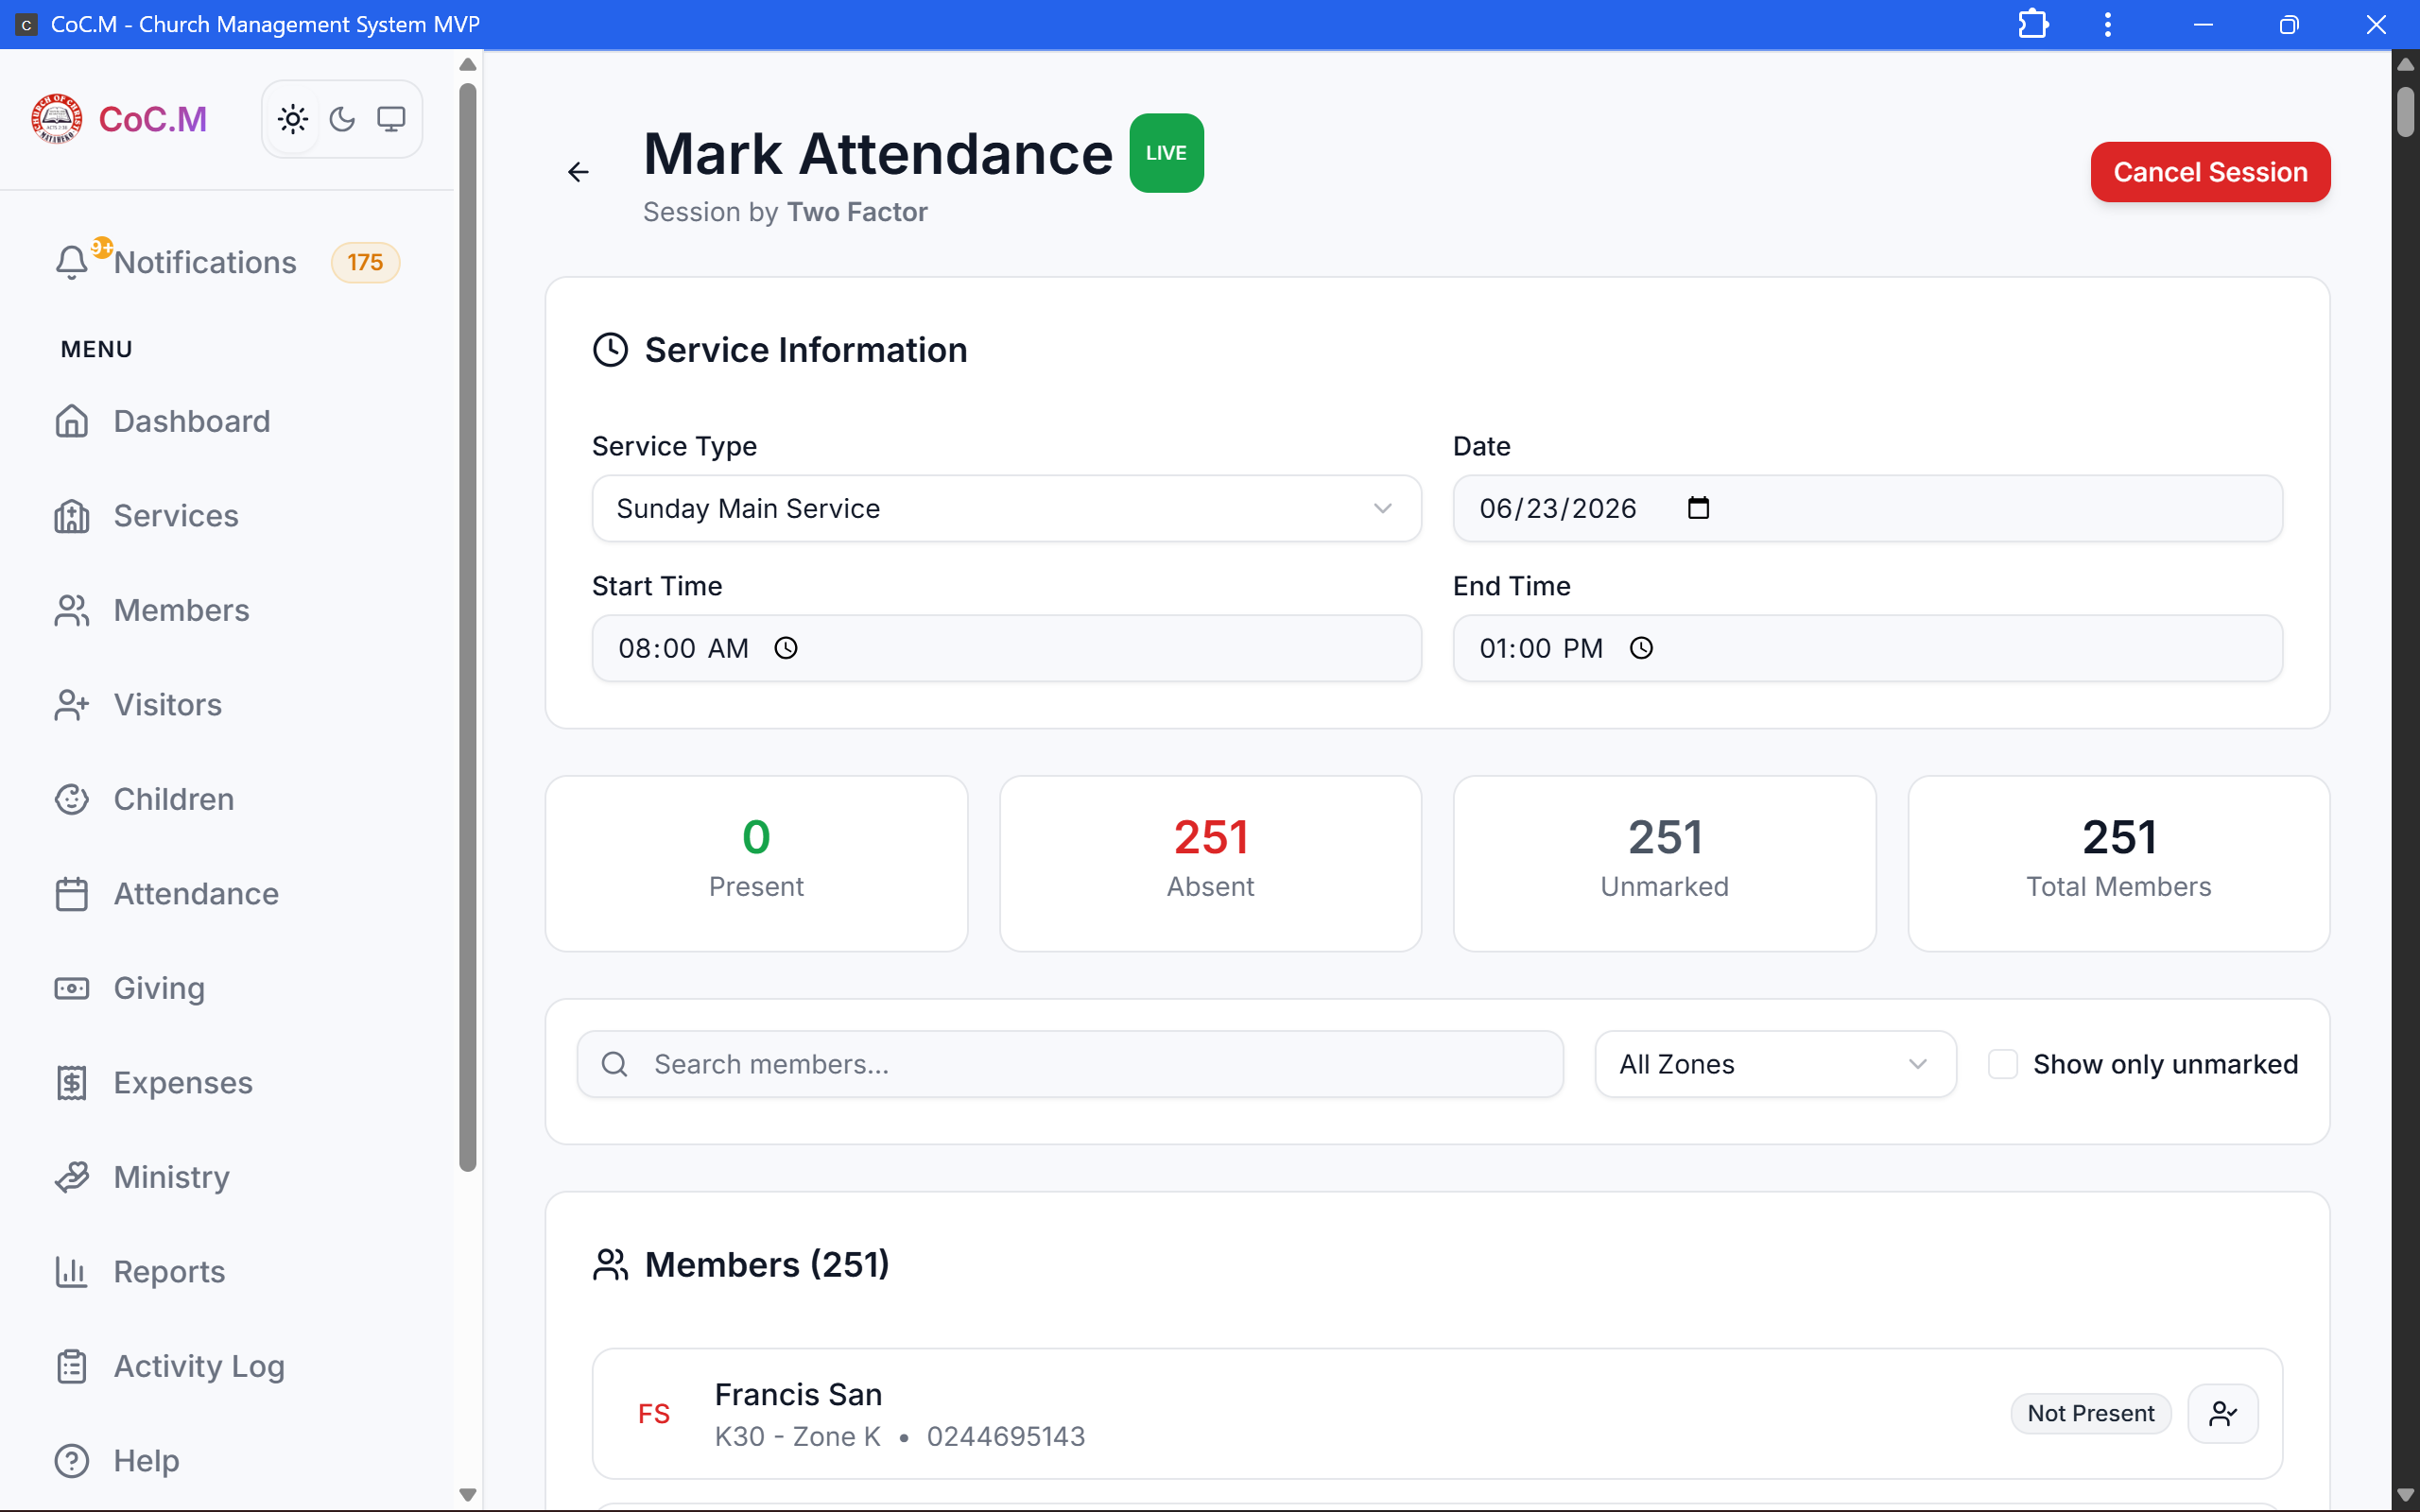The image size is (2420, 1512).
Task: Click the Cancel Session button
Action: click(x=2210, y=172)
